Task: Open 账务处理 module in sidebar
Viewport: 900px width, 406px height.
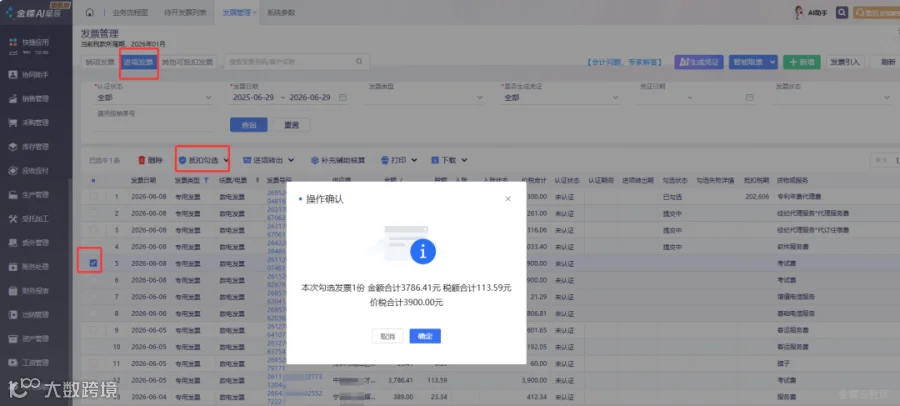Action: click(x=29, y=267)
